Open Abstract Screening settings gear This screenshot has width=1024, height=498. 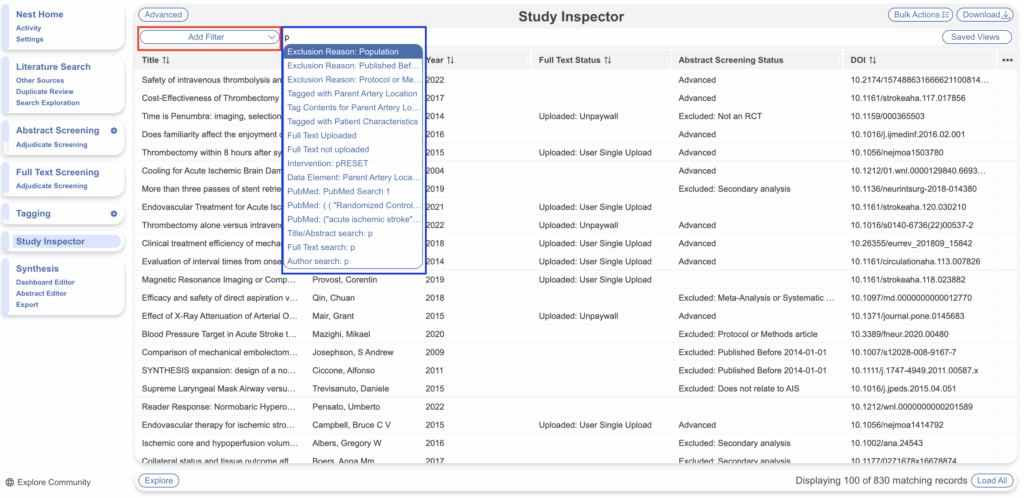coord(114,131)
